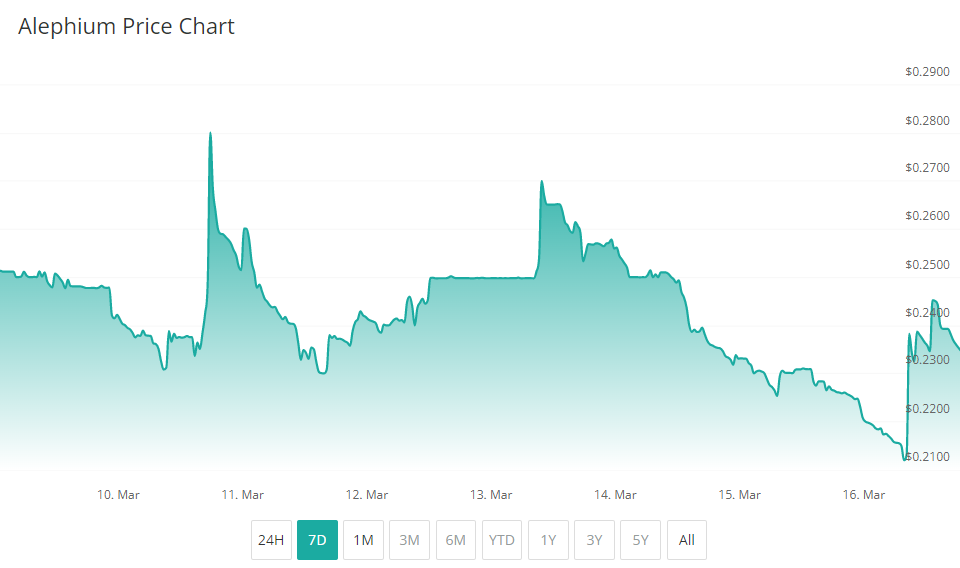
Task: Click the 12. Mar axis label
Action: (367, 495)
